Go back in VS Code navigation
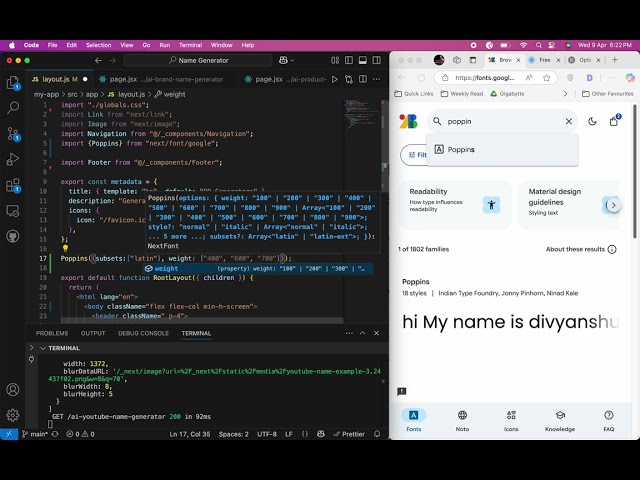Viewport: 640px width, 480px height. pos(98,60)
